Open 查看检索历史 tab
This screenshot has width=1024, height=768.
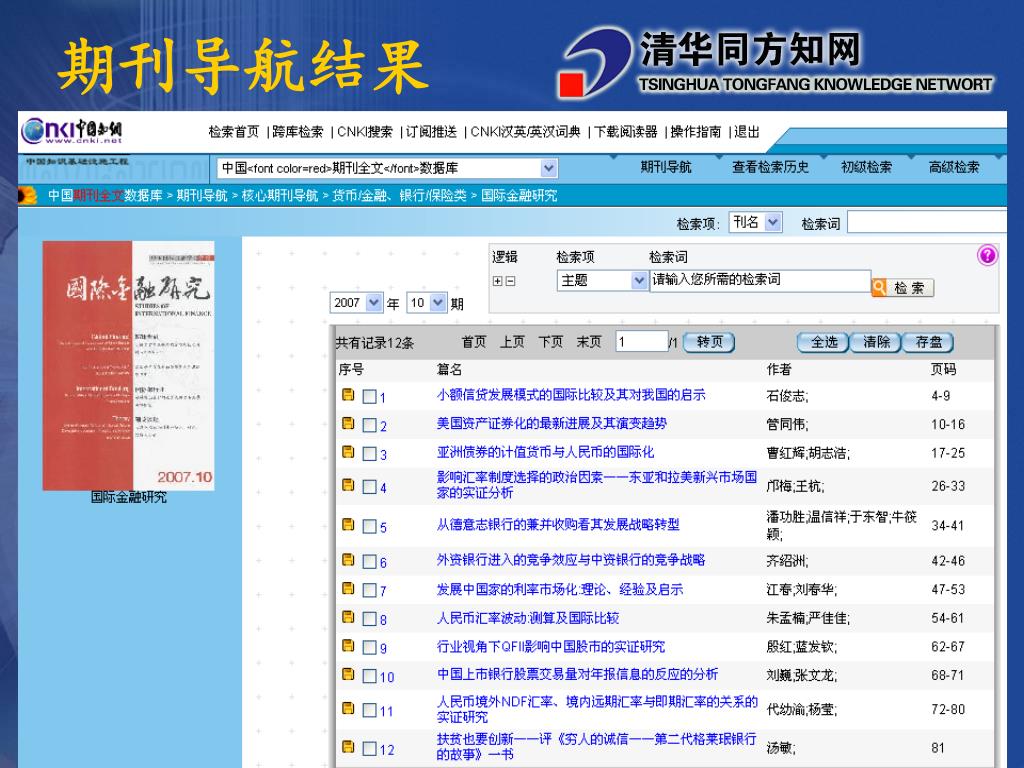click(x=770, y=167)
